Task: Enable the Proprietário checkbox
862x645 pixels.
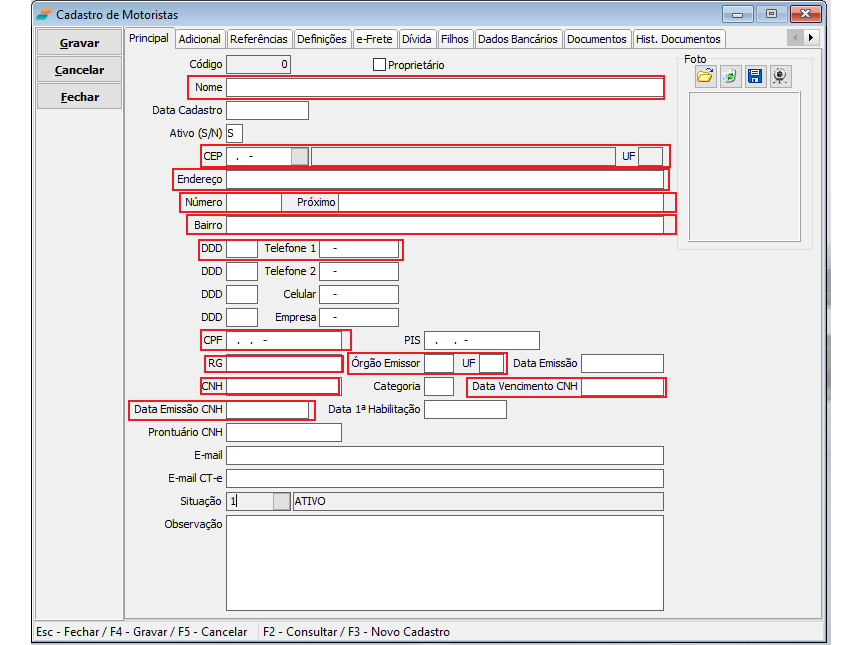Action: coord(379,65)
